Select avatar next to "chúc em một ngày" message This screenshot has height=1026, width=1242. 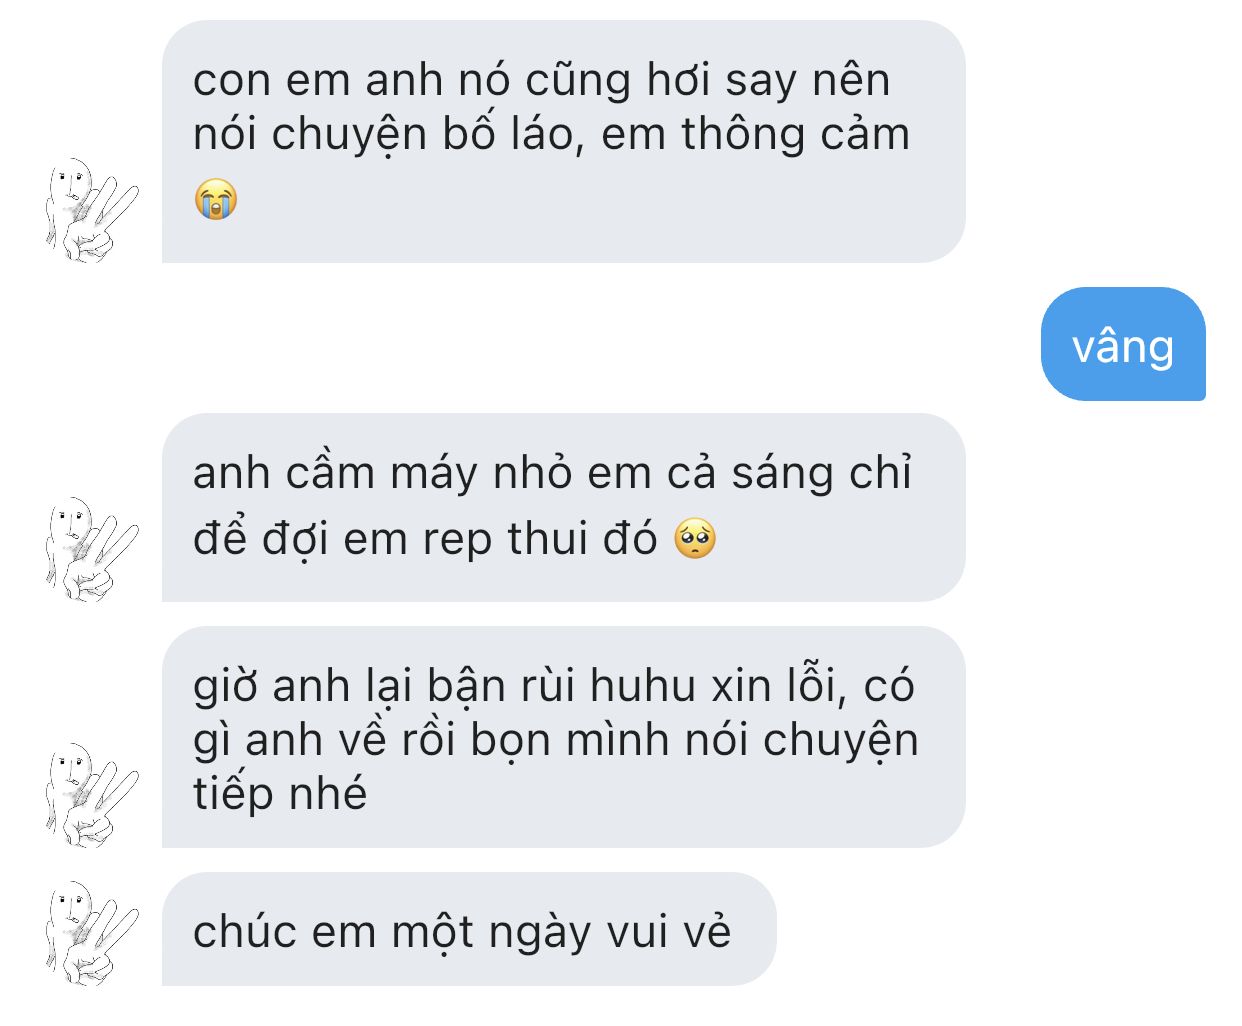point(91,932)
